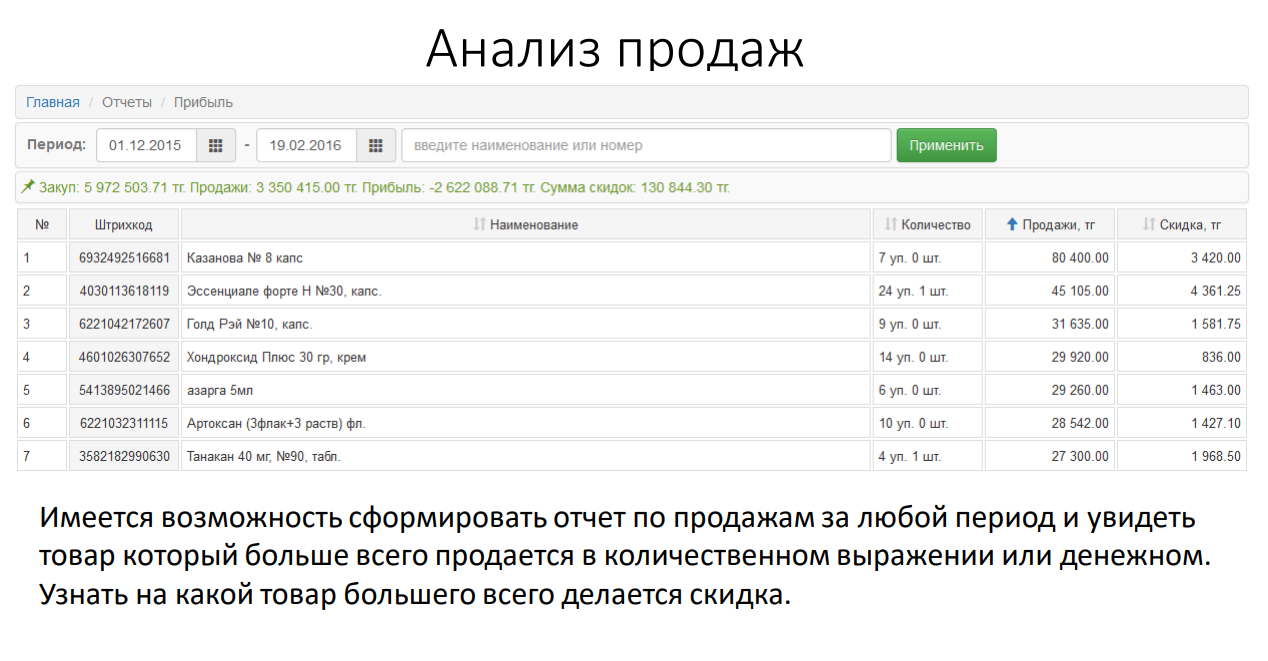Screen dimensions: 1268x661
Task: Open Отчеты in the breadcrumb
Action: pos(127,102)
